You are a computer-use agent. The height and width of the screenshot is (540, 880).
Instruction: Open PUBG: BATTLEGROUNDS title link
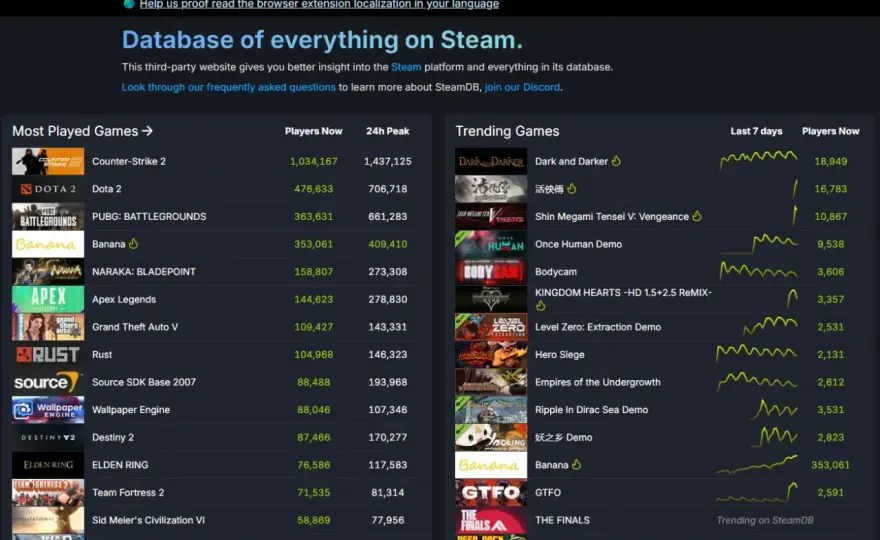point(149,216)
